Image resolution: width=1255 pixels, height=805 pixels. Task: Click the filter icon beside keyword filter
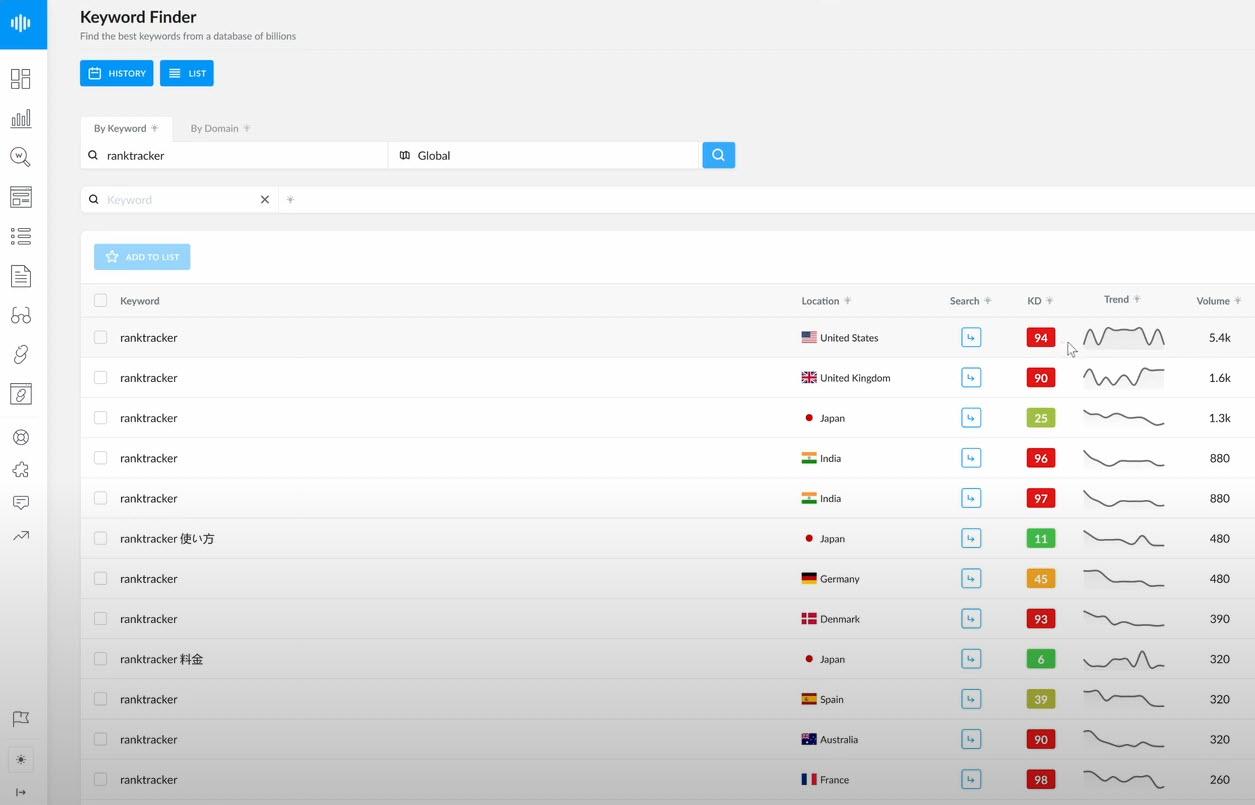pyautogui.click(x=290, y=200)
